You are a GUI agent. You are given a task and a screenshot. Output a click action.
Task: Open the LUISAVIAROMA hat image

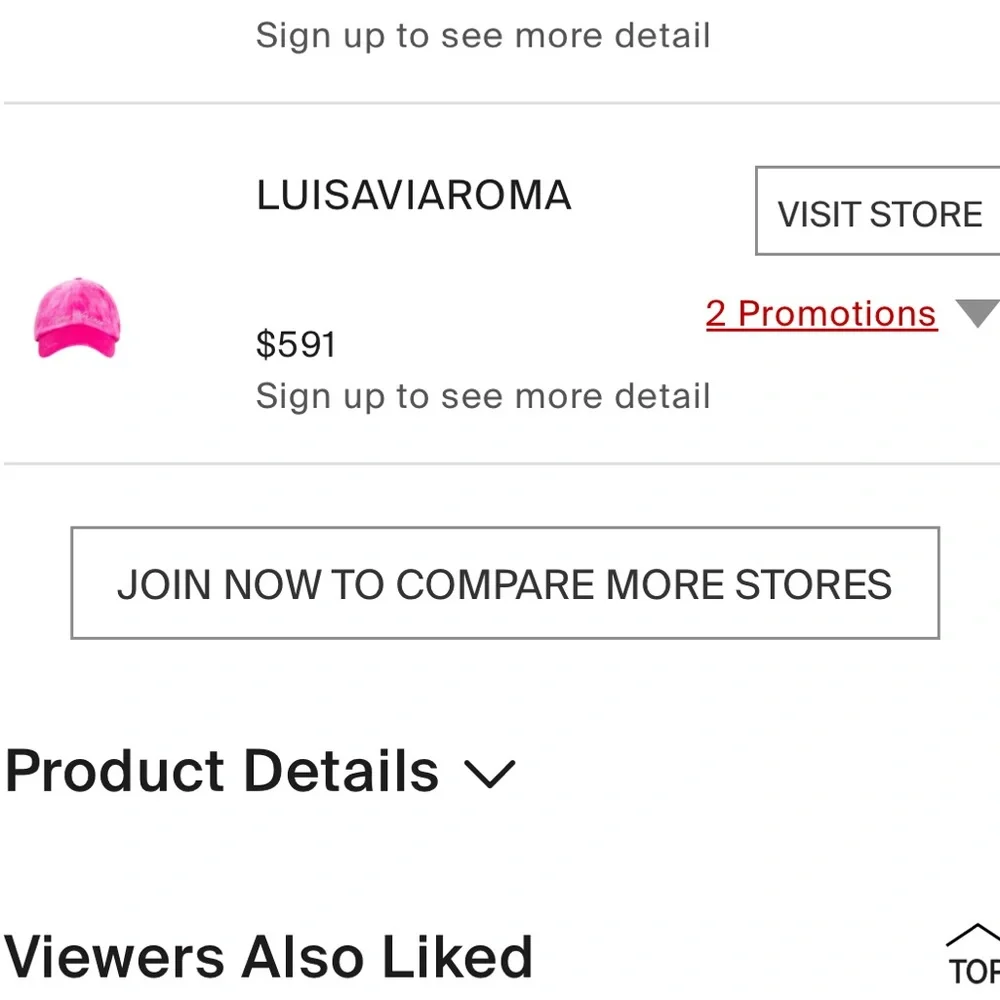pyautogui.click(x=77, y=320)
